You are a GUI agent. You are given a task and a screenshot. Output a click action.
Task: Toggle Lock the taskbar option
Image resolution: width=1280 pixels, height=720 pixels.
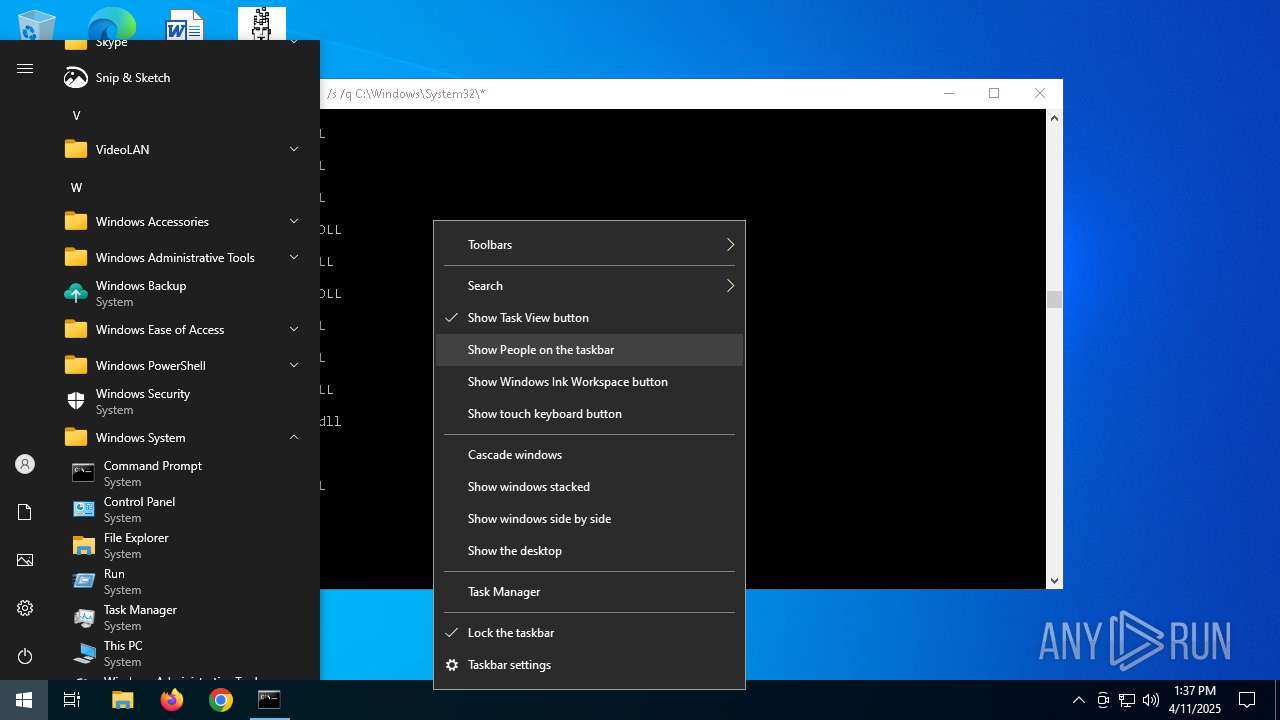(590, 633)
